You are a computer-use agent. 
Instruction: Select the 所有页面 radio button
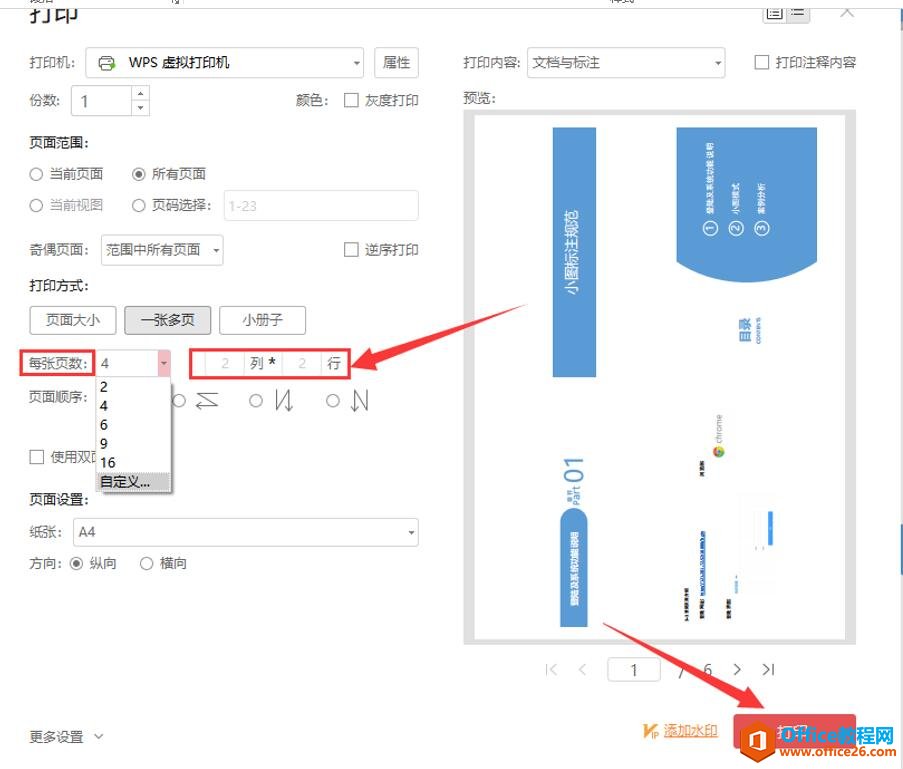(138, 174)
